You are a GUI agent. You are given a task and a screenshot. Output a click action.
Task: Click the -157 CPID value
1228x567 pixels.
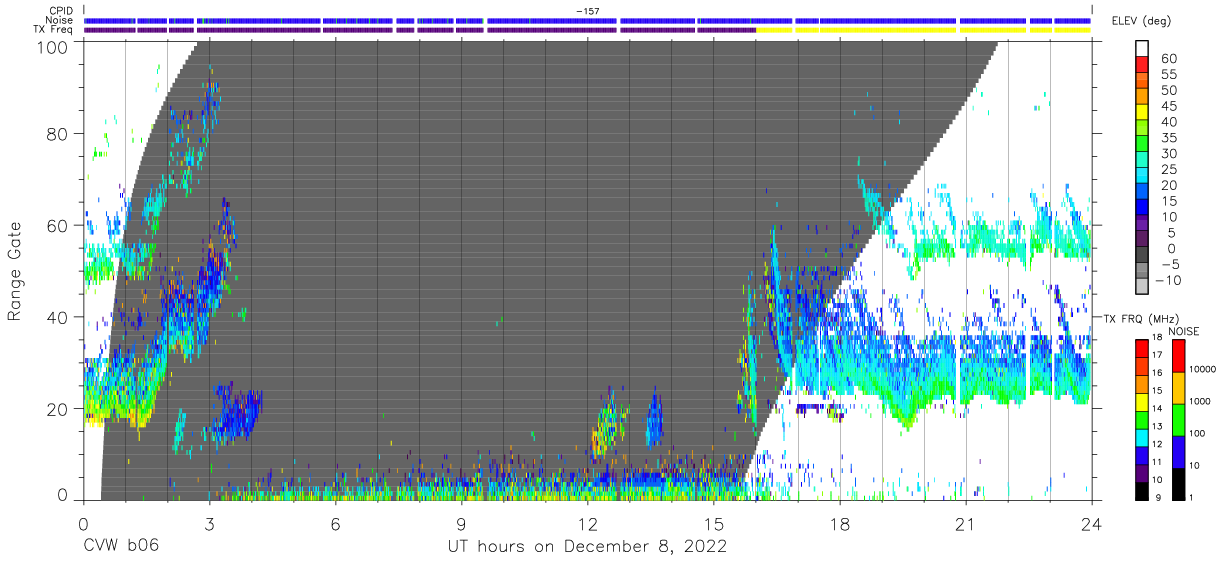pyautogui.click(x=587, y=10)
